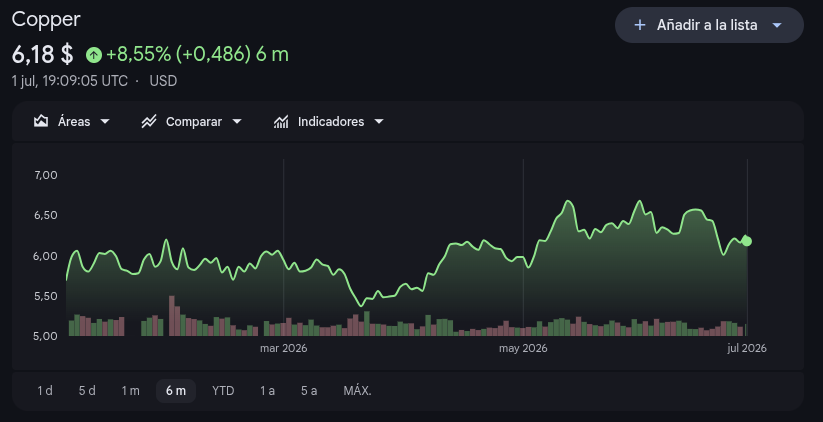Select the MÁX. time range

357,391
